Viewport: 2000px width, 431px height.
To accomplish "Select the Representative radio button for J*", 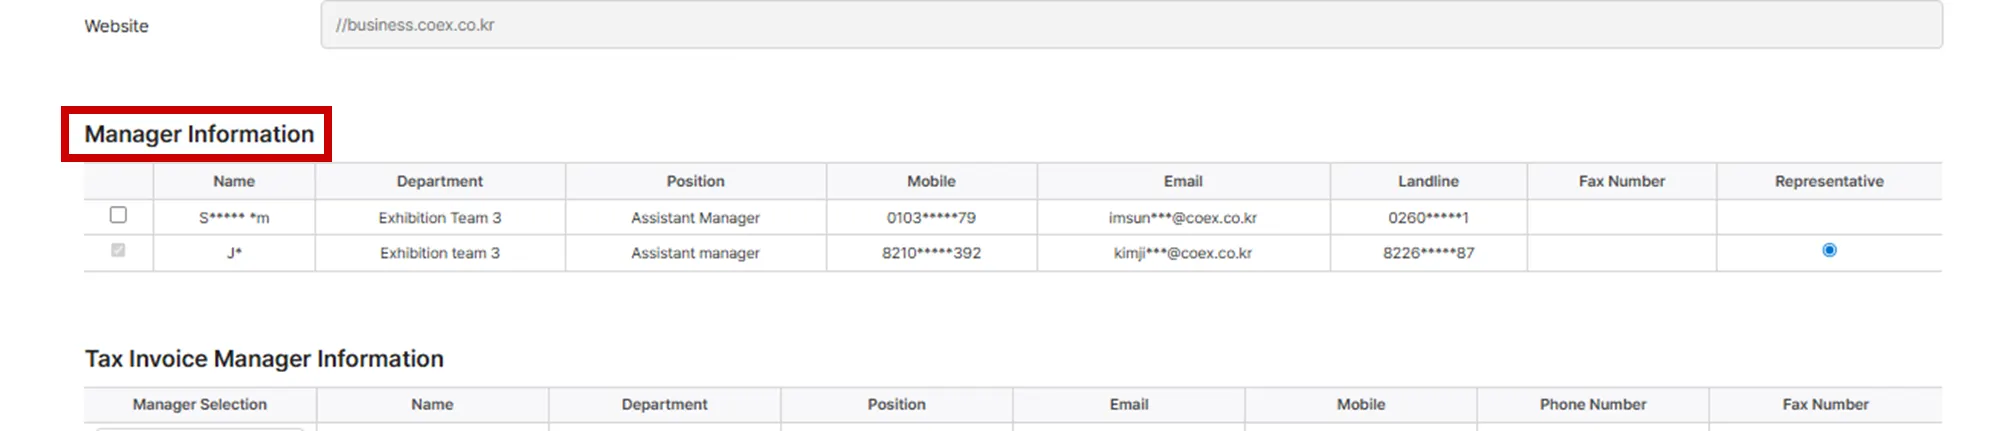I will [1829, 250].
